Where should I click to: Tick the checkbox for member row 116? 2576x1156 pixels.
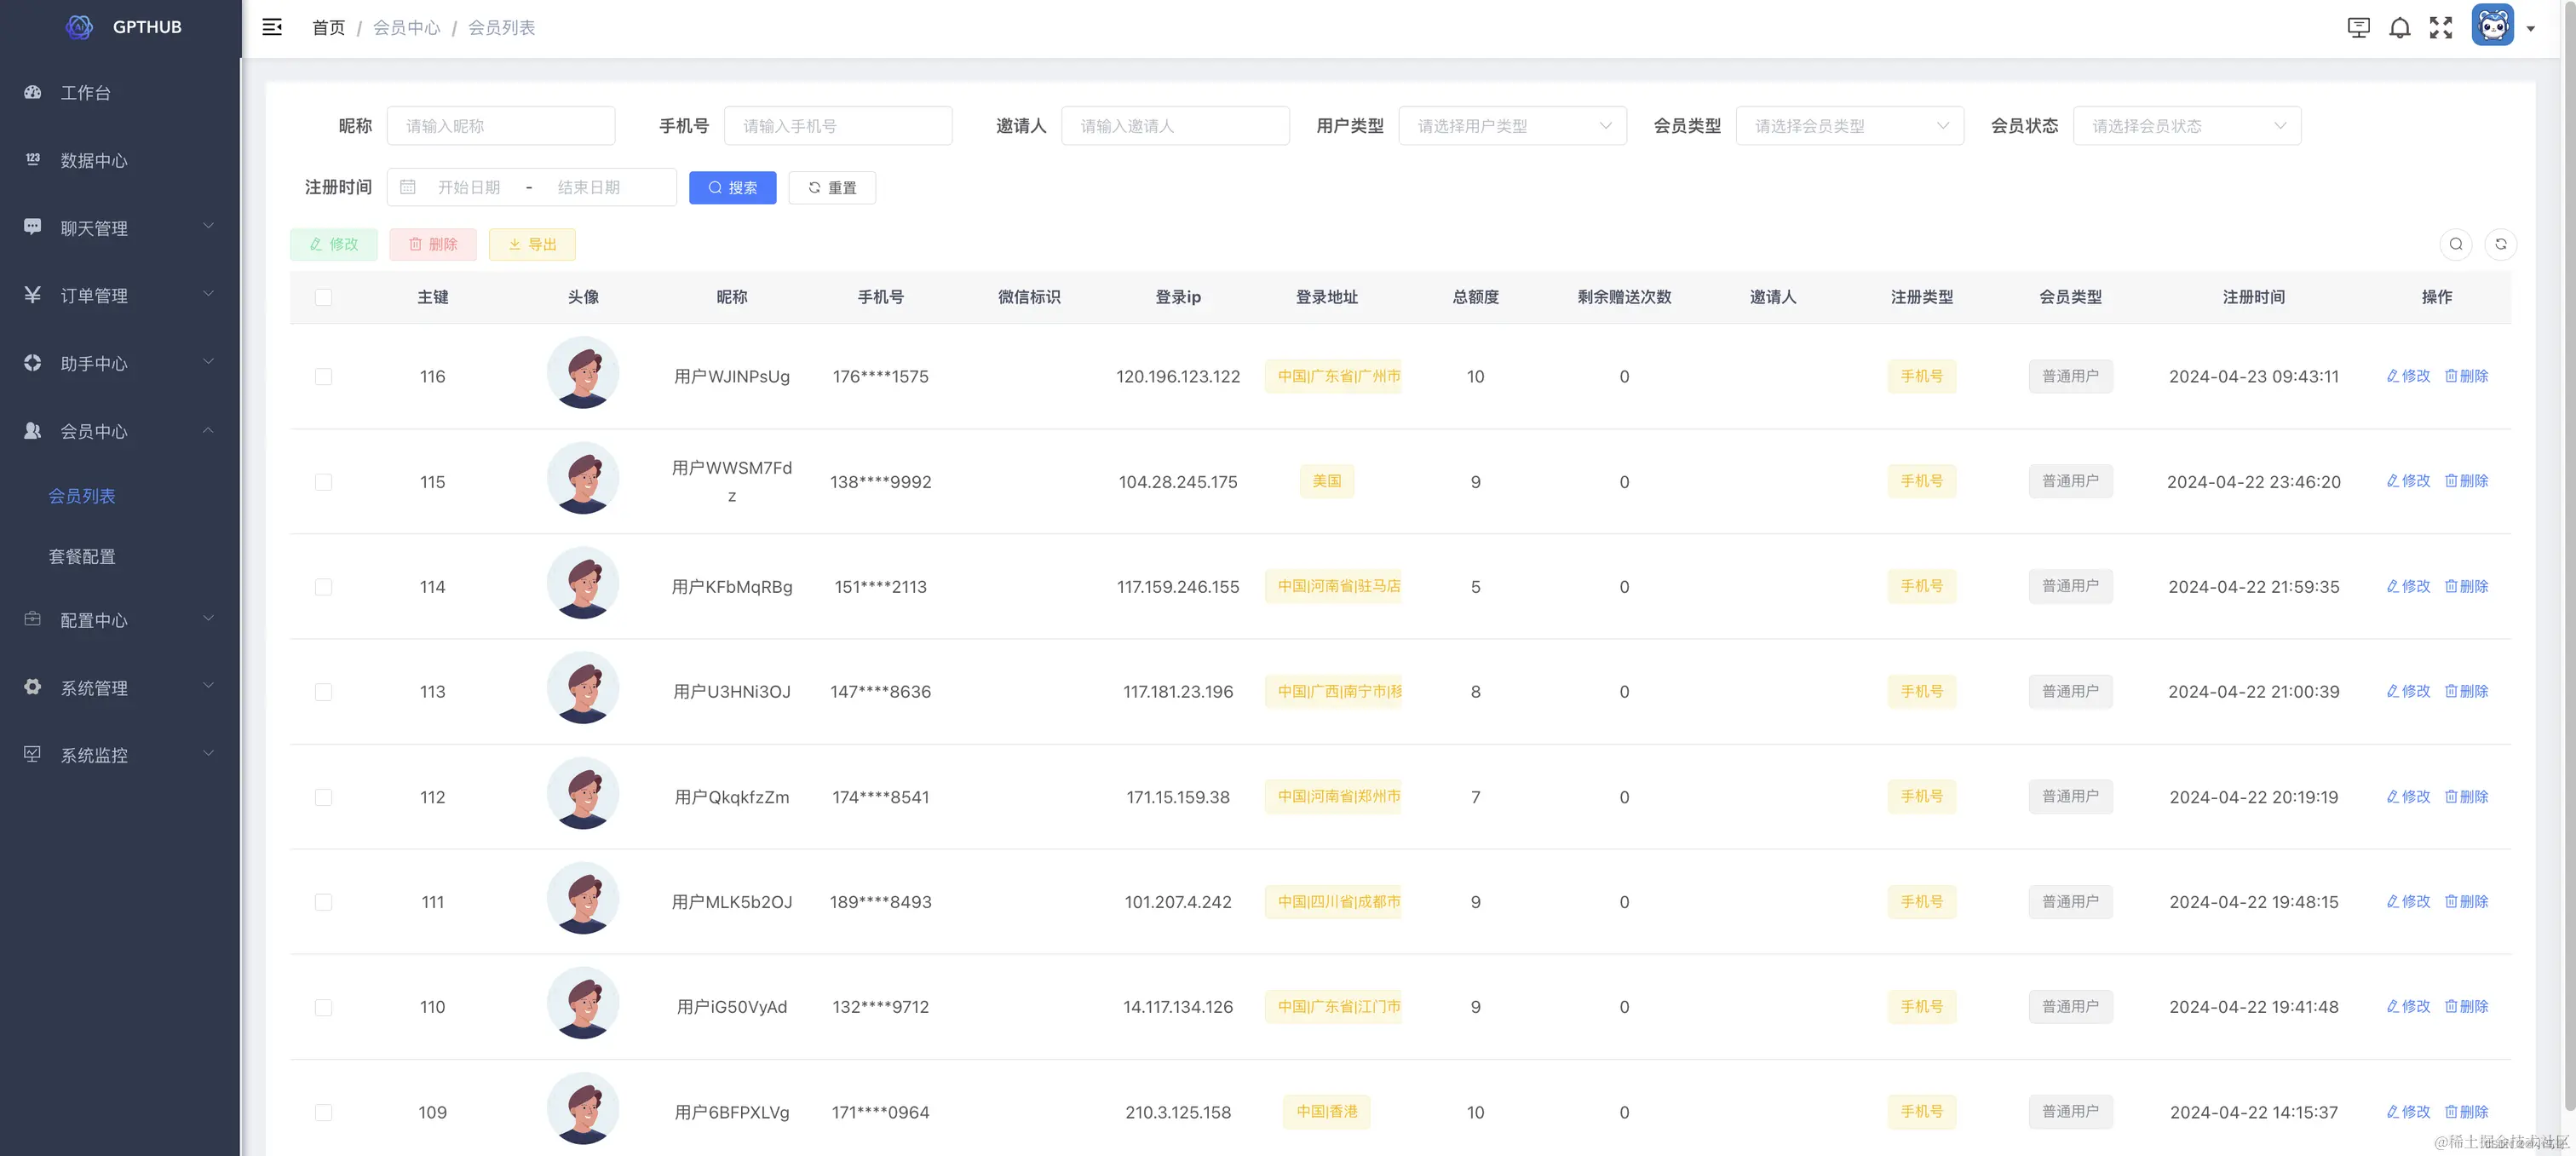point(323,377)
